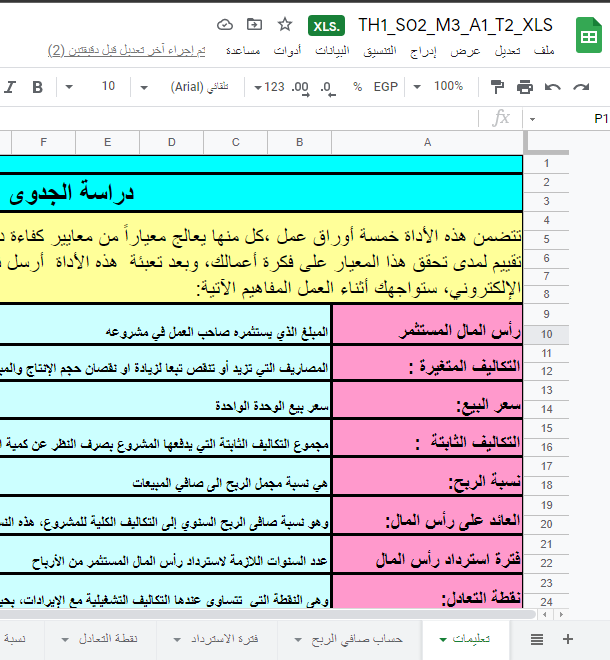
Task: Open the Google Sheets home icon
Action: [x=583, y=38]
